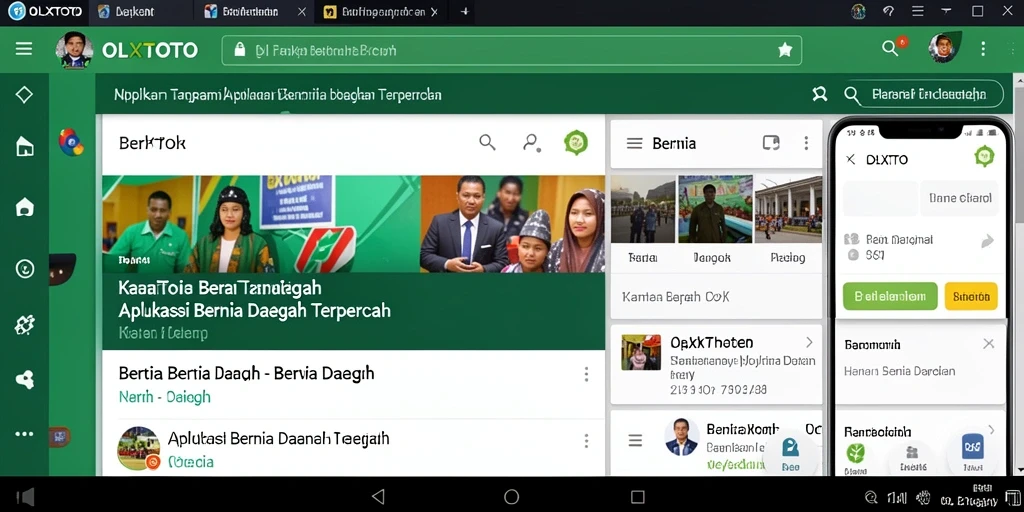Viewport: 1024px width, 512px height.
Task: Click green badge icon in phone DLXTOTO header
Action: 984,157
